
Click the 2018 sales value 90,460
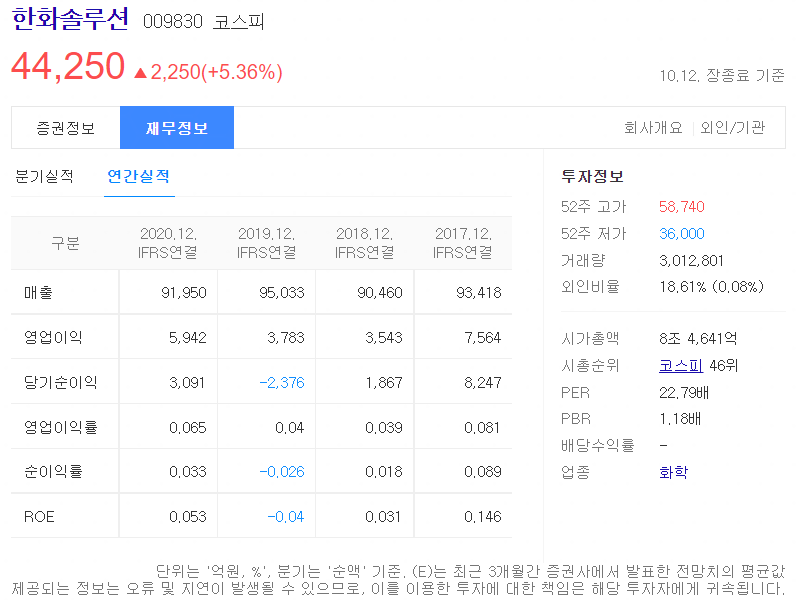click(x=380, y=292)
